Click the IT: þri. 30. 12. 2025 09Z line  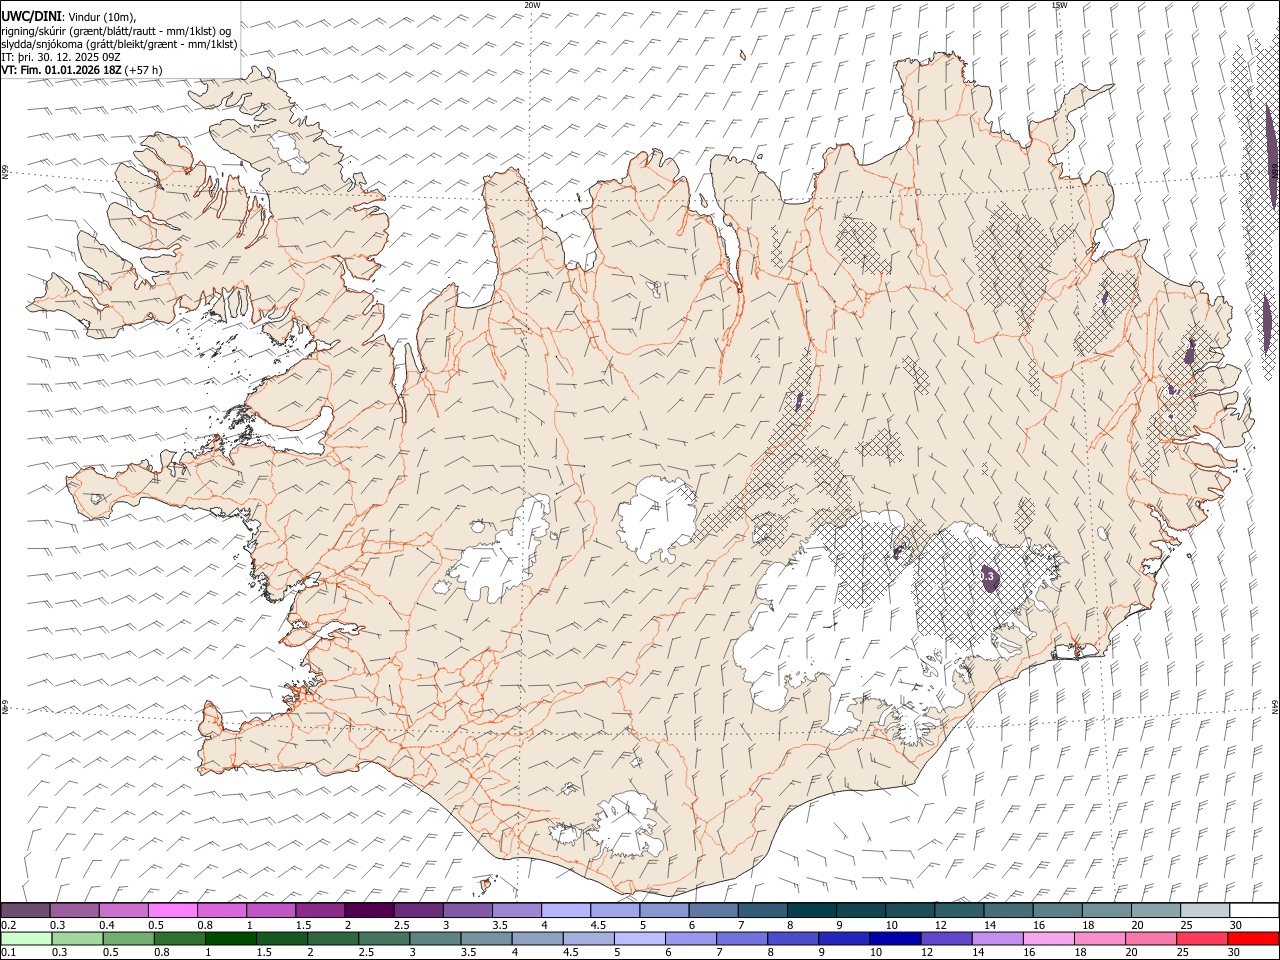(x=62, y=57)
